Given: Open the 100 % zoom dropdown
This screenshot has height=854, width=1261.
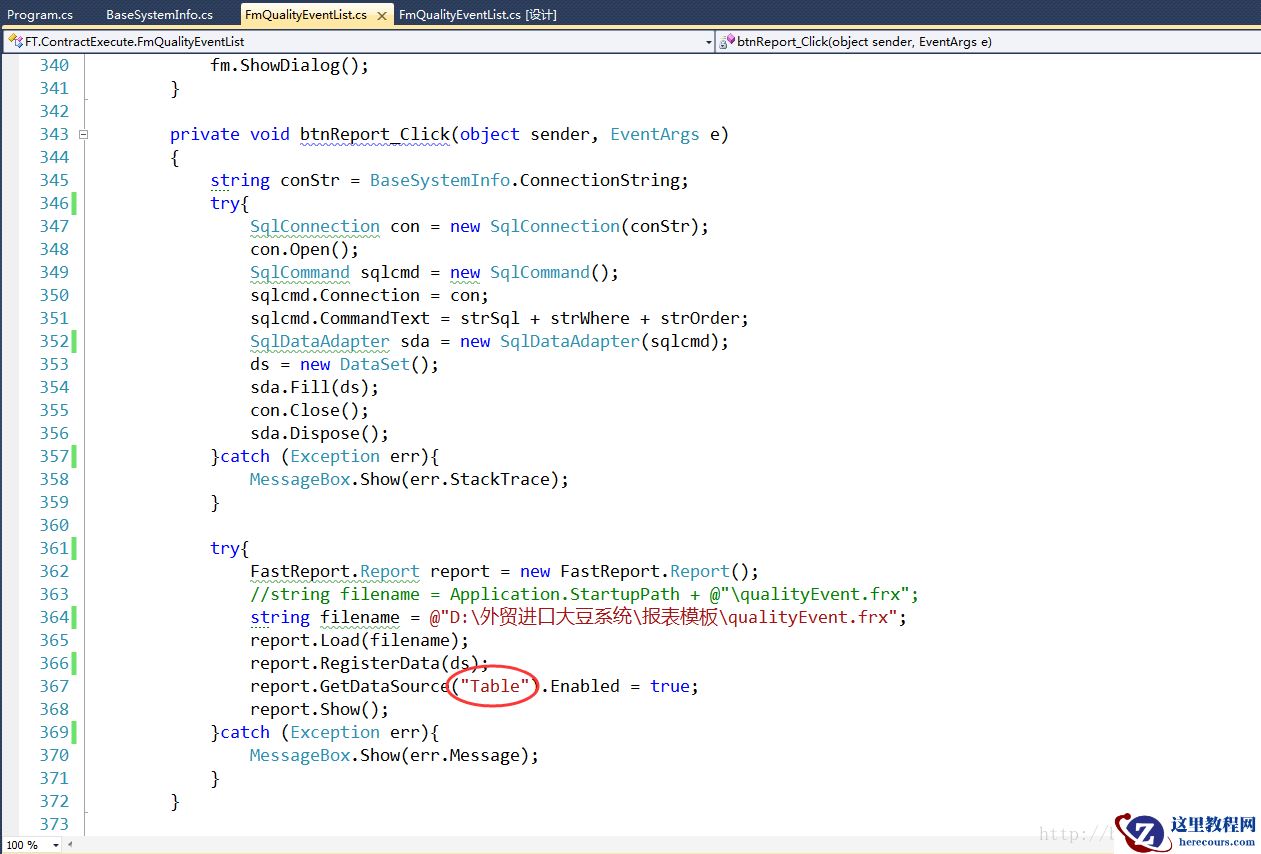Looking at the screenshot, I should [54, 845].
